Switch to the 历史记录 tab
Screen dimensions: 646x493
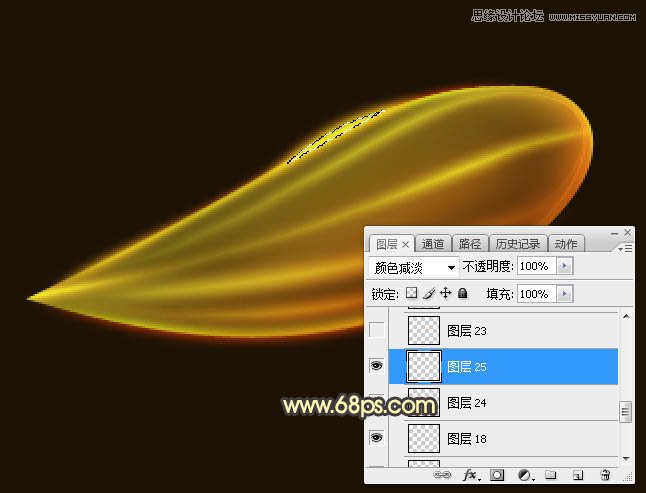pyautogui.click(x=517, y=243)
